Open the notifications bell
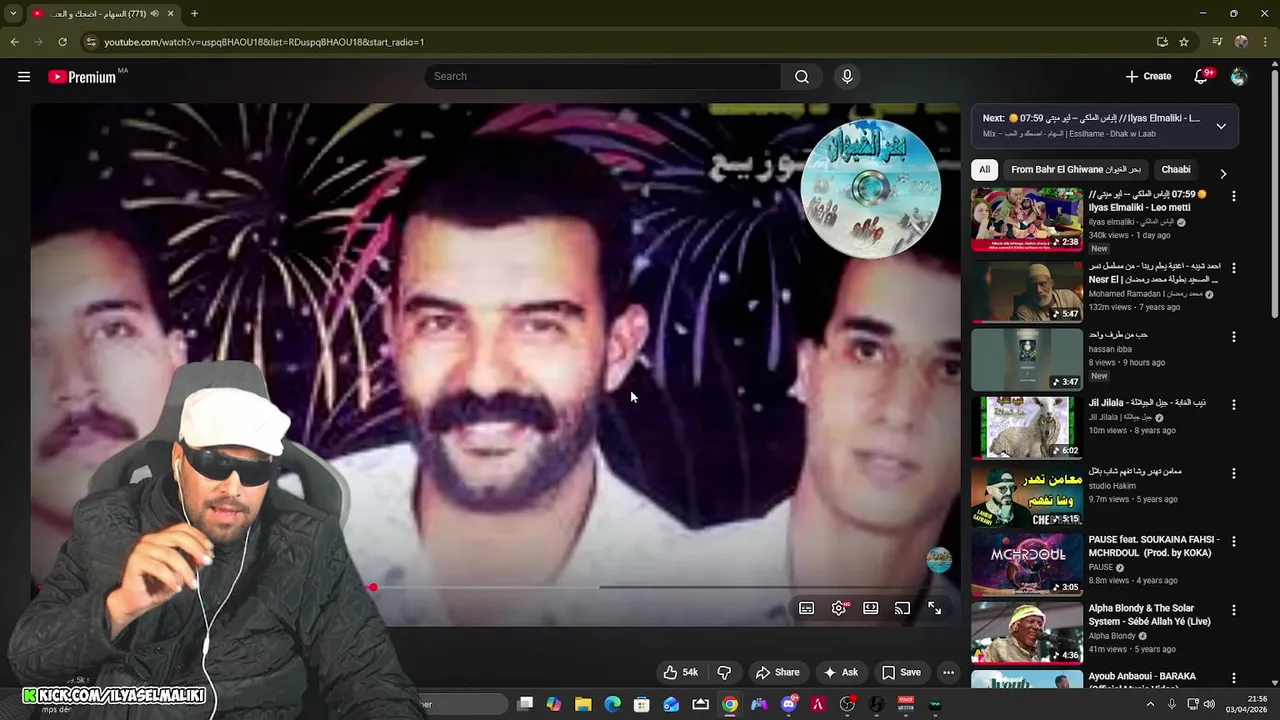Screen dimensions: 1280x720 1202,76
